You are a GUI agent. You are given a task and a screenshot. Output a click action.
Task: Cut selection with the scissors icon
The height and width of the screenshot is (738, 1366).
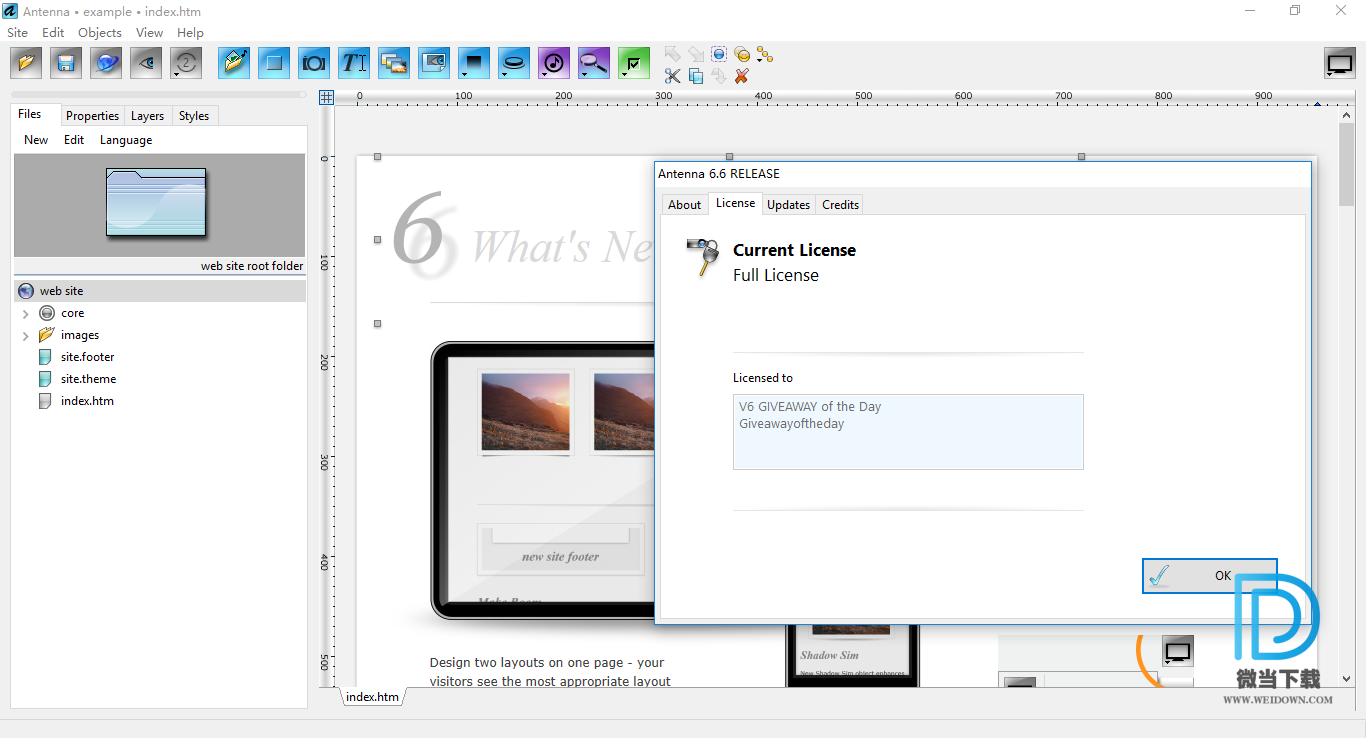(x=672, y=76)
